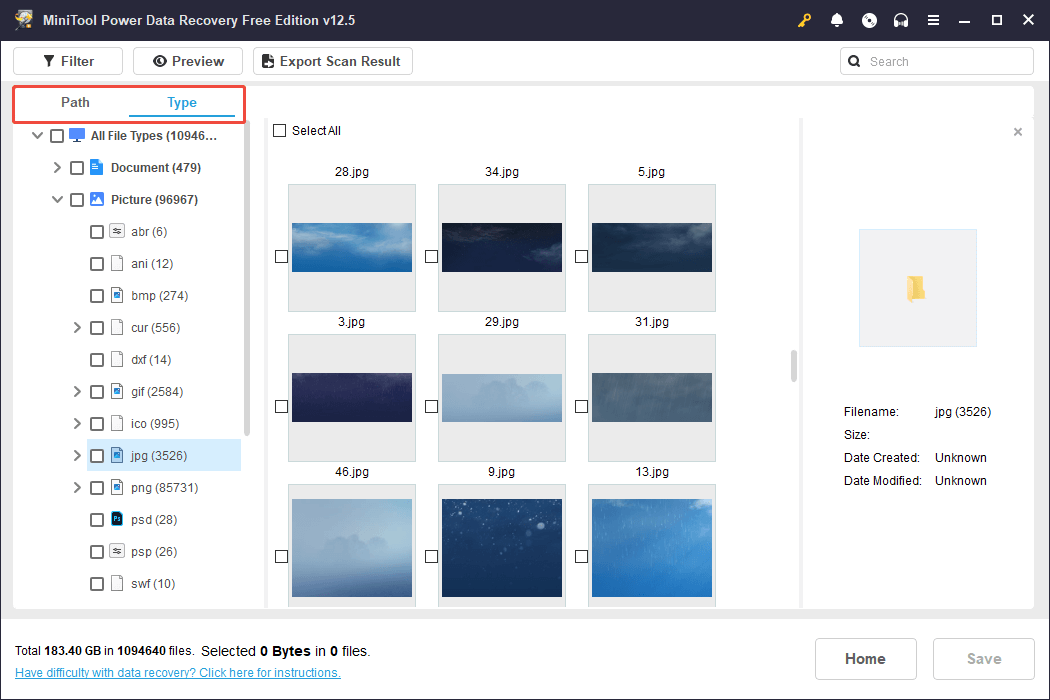Click the Picture category icon
The width and height of the screenshot is (1050, 700).
pos(97,200)
